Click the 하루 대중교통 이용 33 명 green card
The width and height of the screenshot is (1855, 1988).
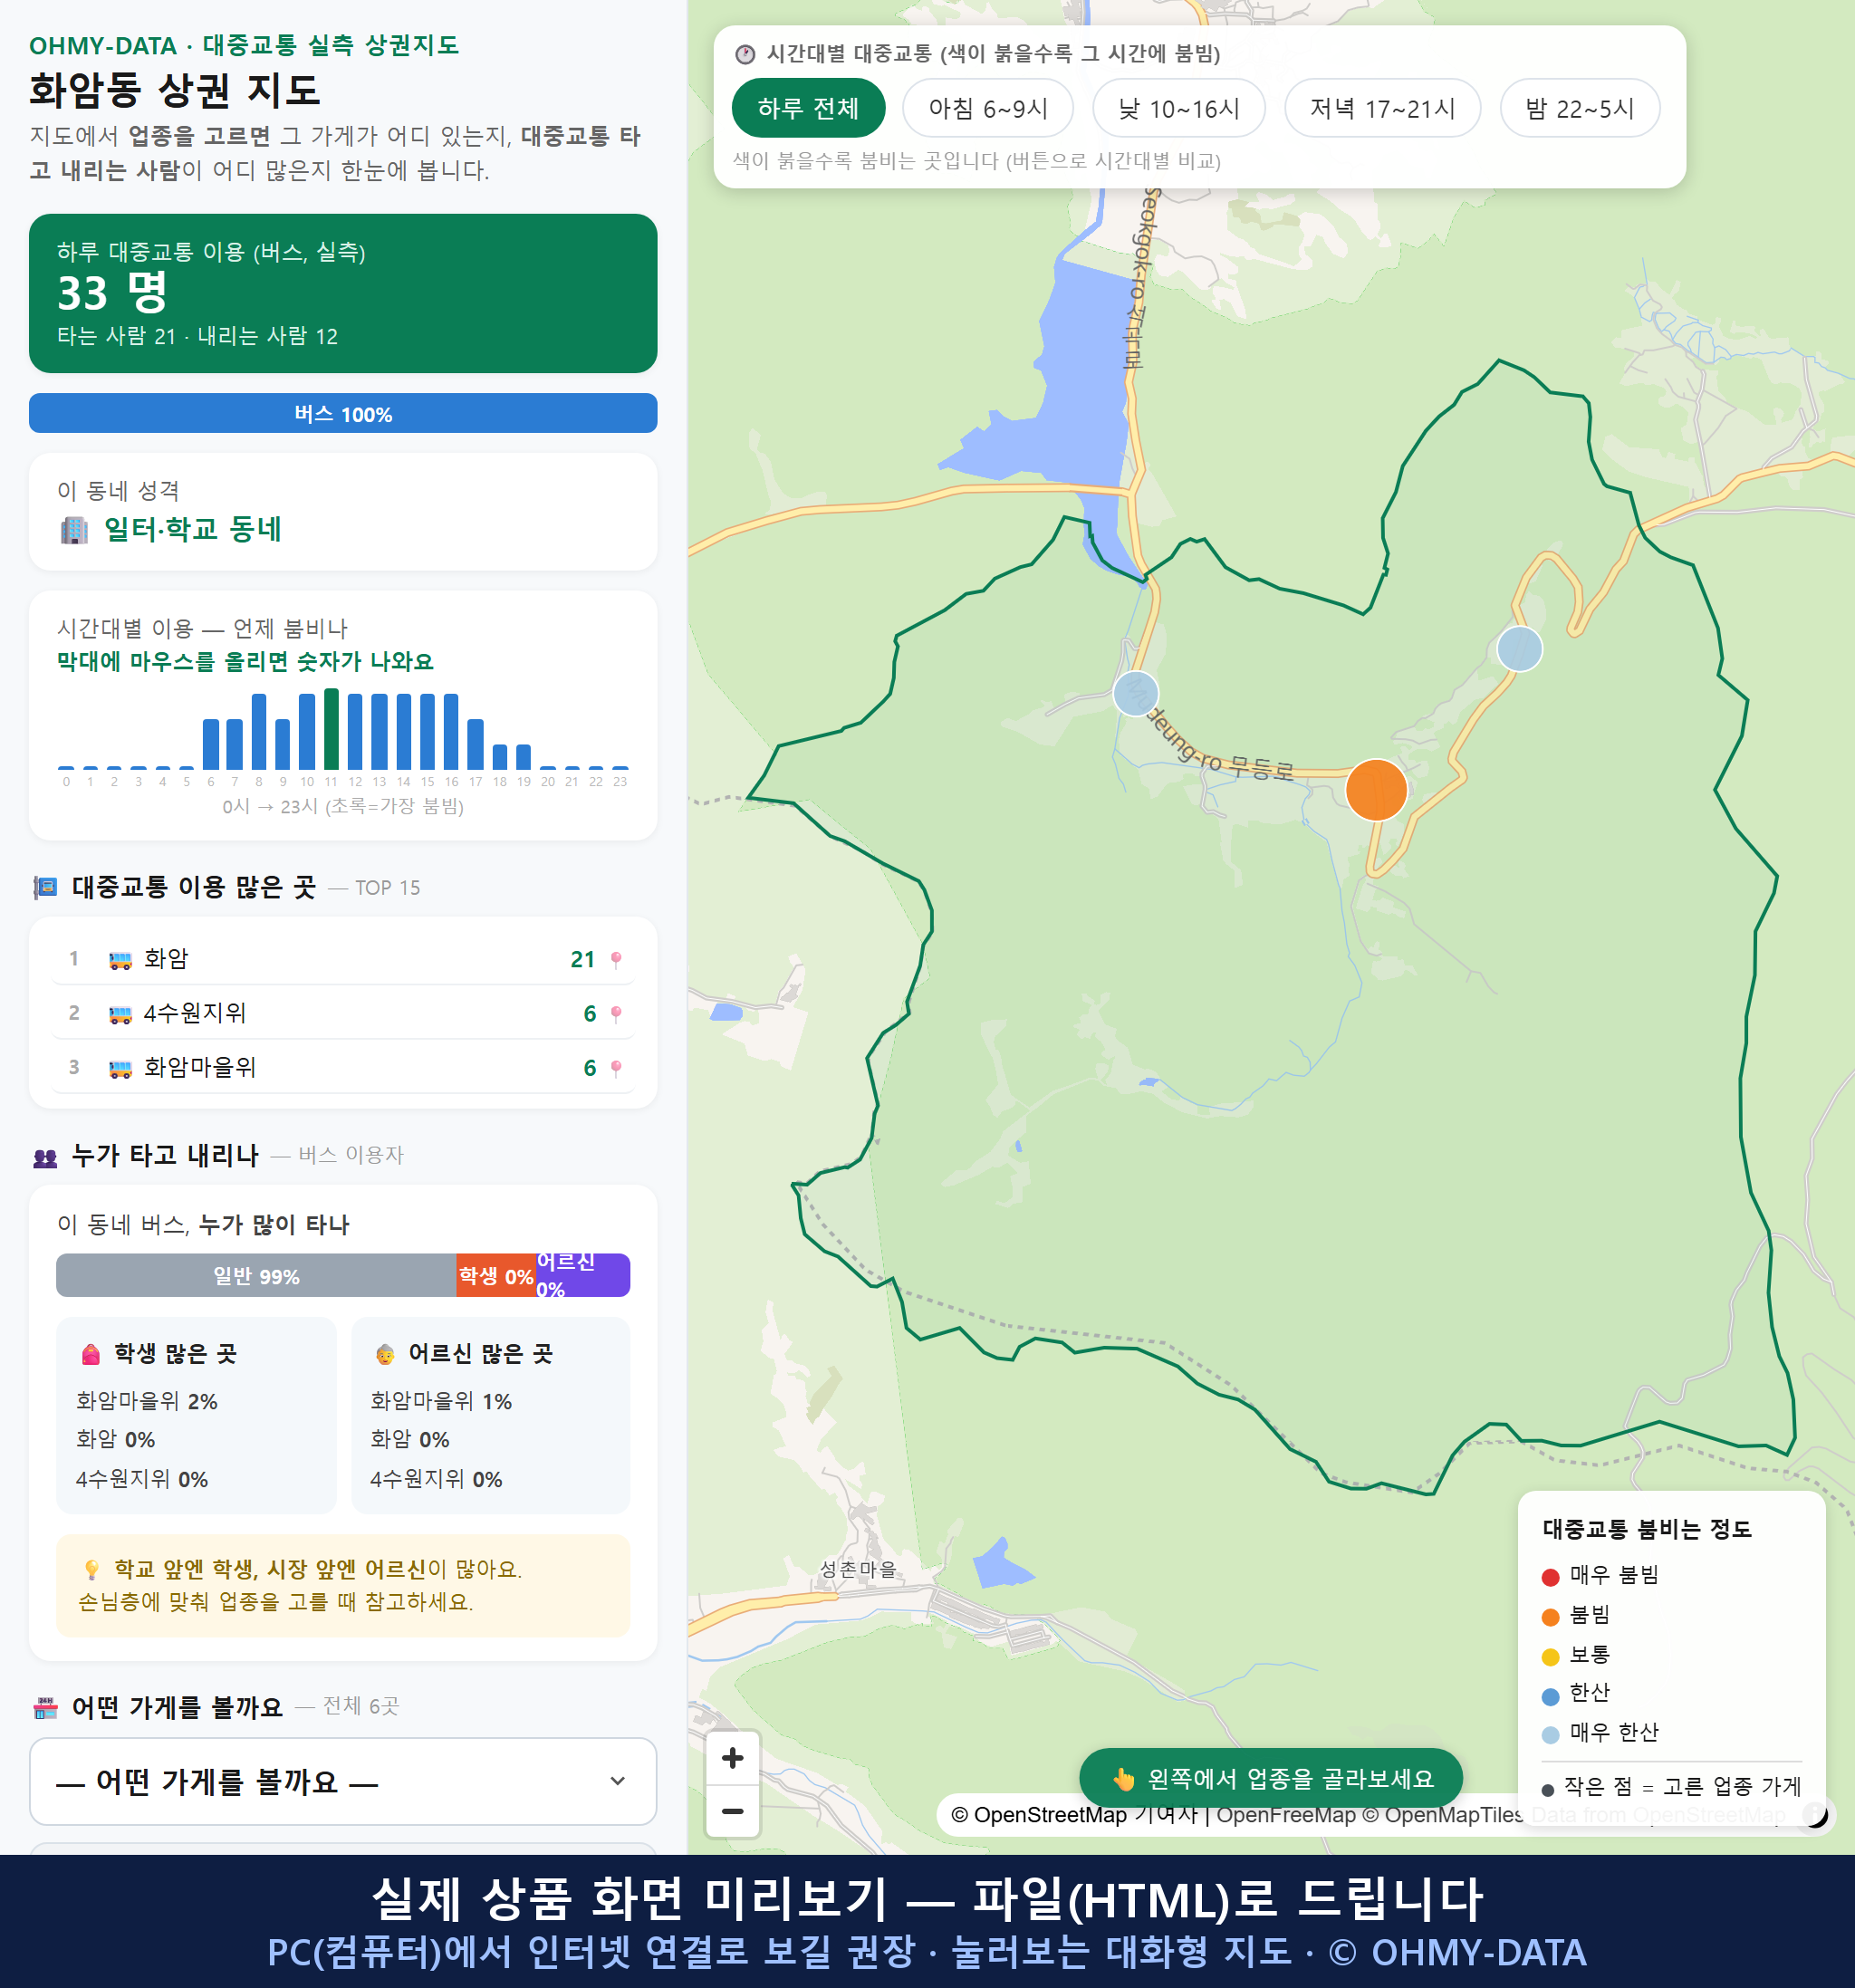click(x=343, y=293)
